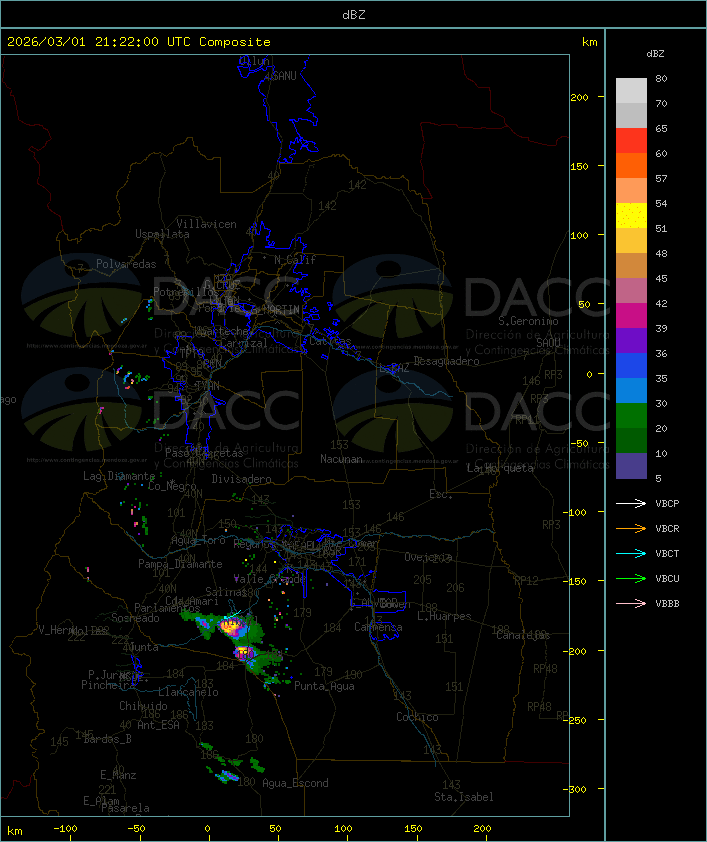
Task: Click the Pasarela place label
Action: [125, 808]
